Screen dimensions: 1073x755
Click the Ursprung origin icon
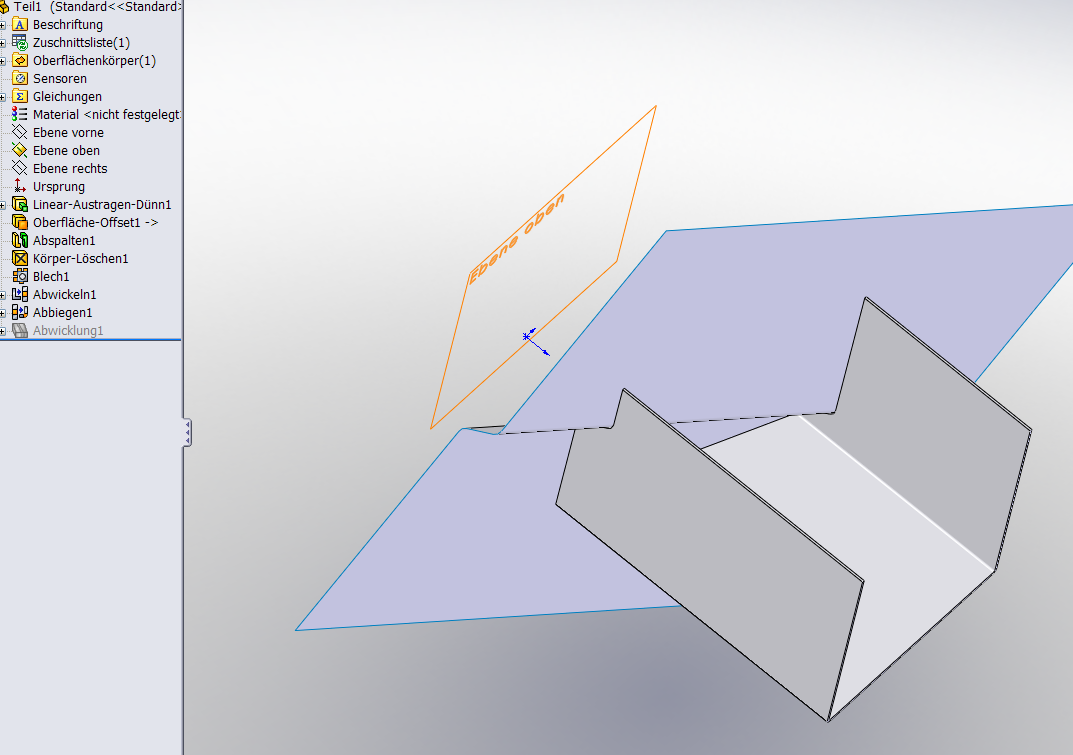(x=20, y=186)
